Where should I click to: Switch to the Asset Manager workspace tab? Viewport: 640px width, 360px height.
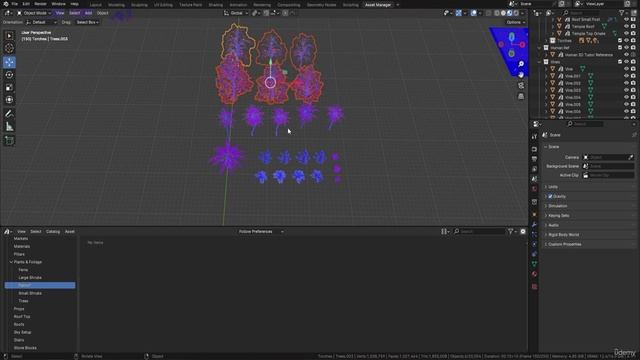click(x=378, y=5)
